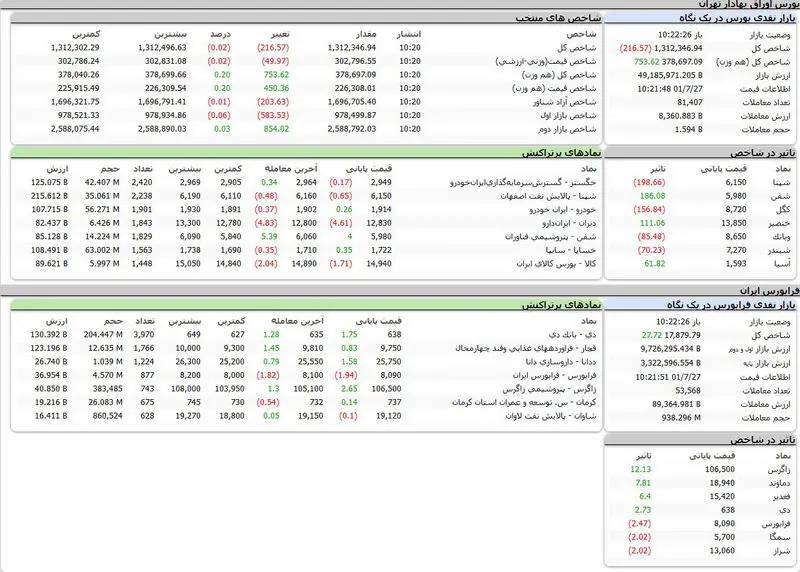Open the خودرو - ایران خودرو symbol link
This screenshot has height=572, width=800.
click(563, 209)
